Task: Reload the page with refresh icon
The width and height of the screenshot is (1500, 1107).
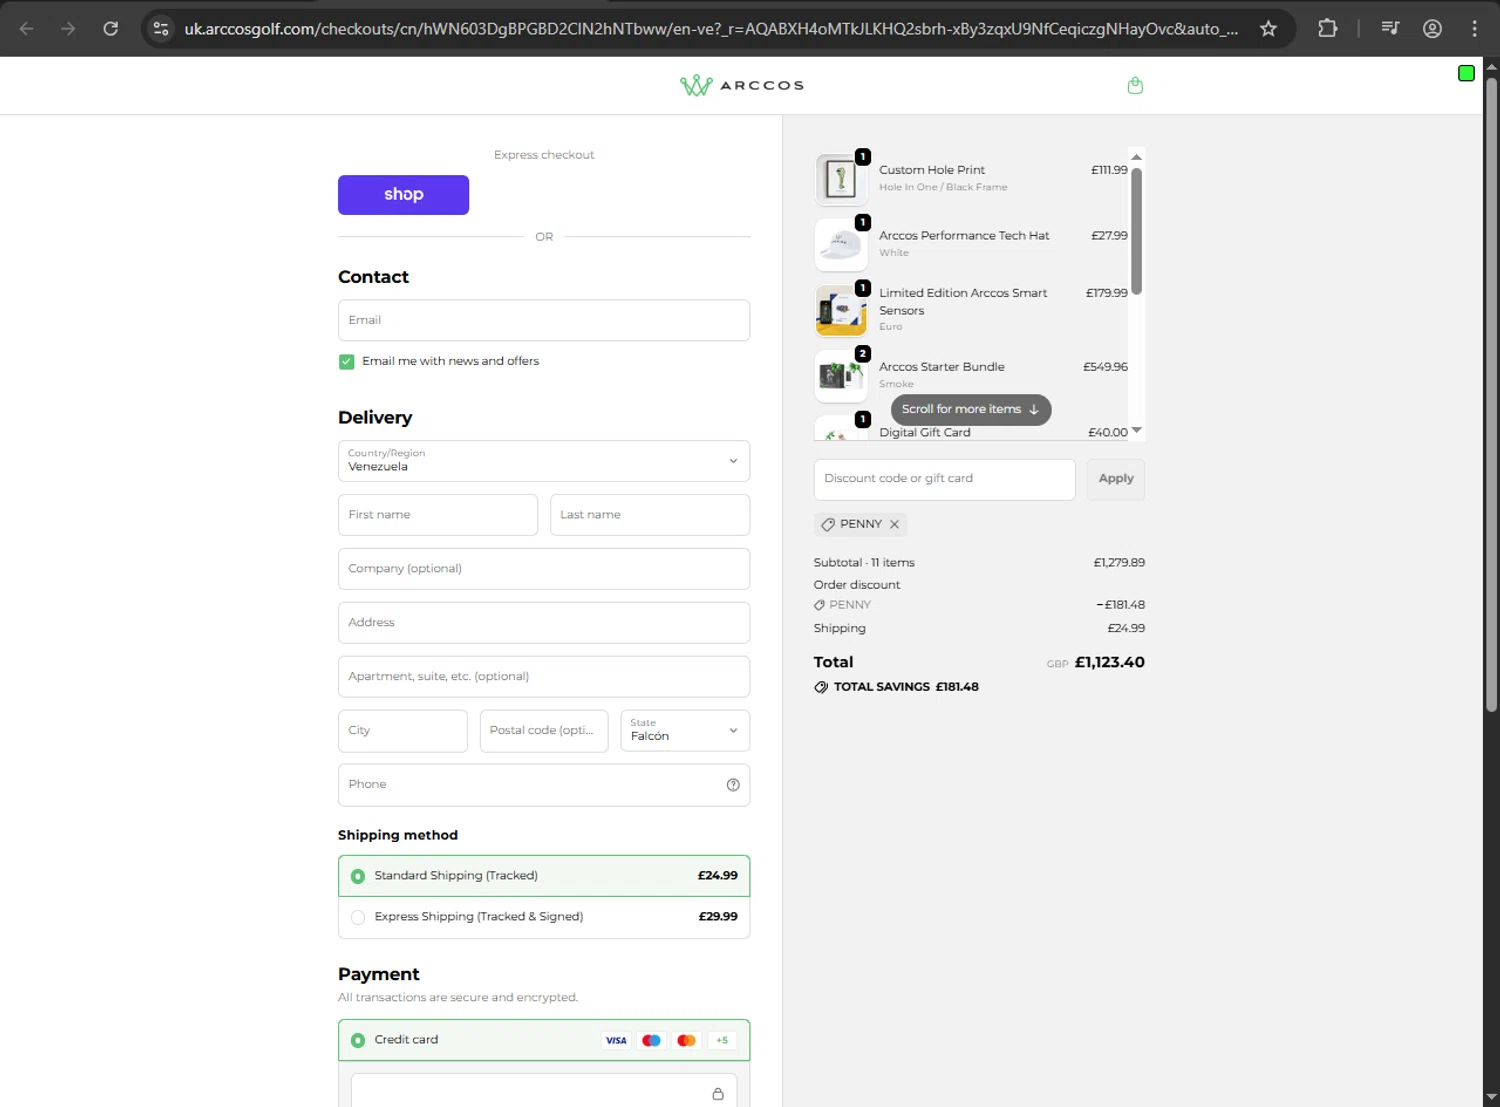Action: click(x=111, y=29)
